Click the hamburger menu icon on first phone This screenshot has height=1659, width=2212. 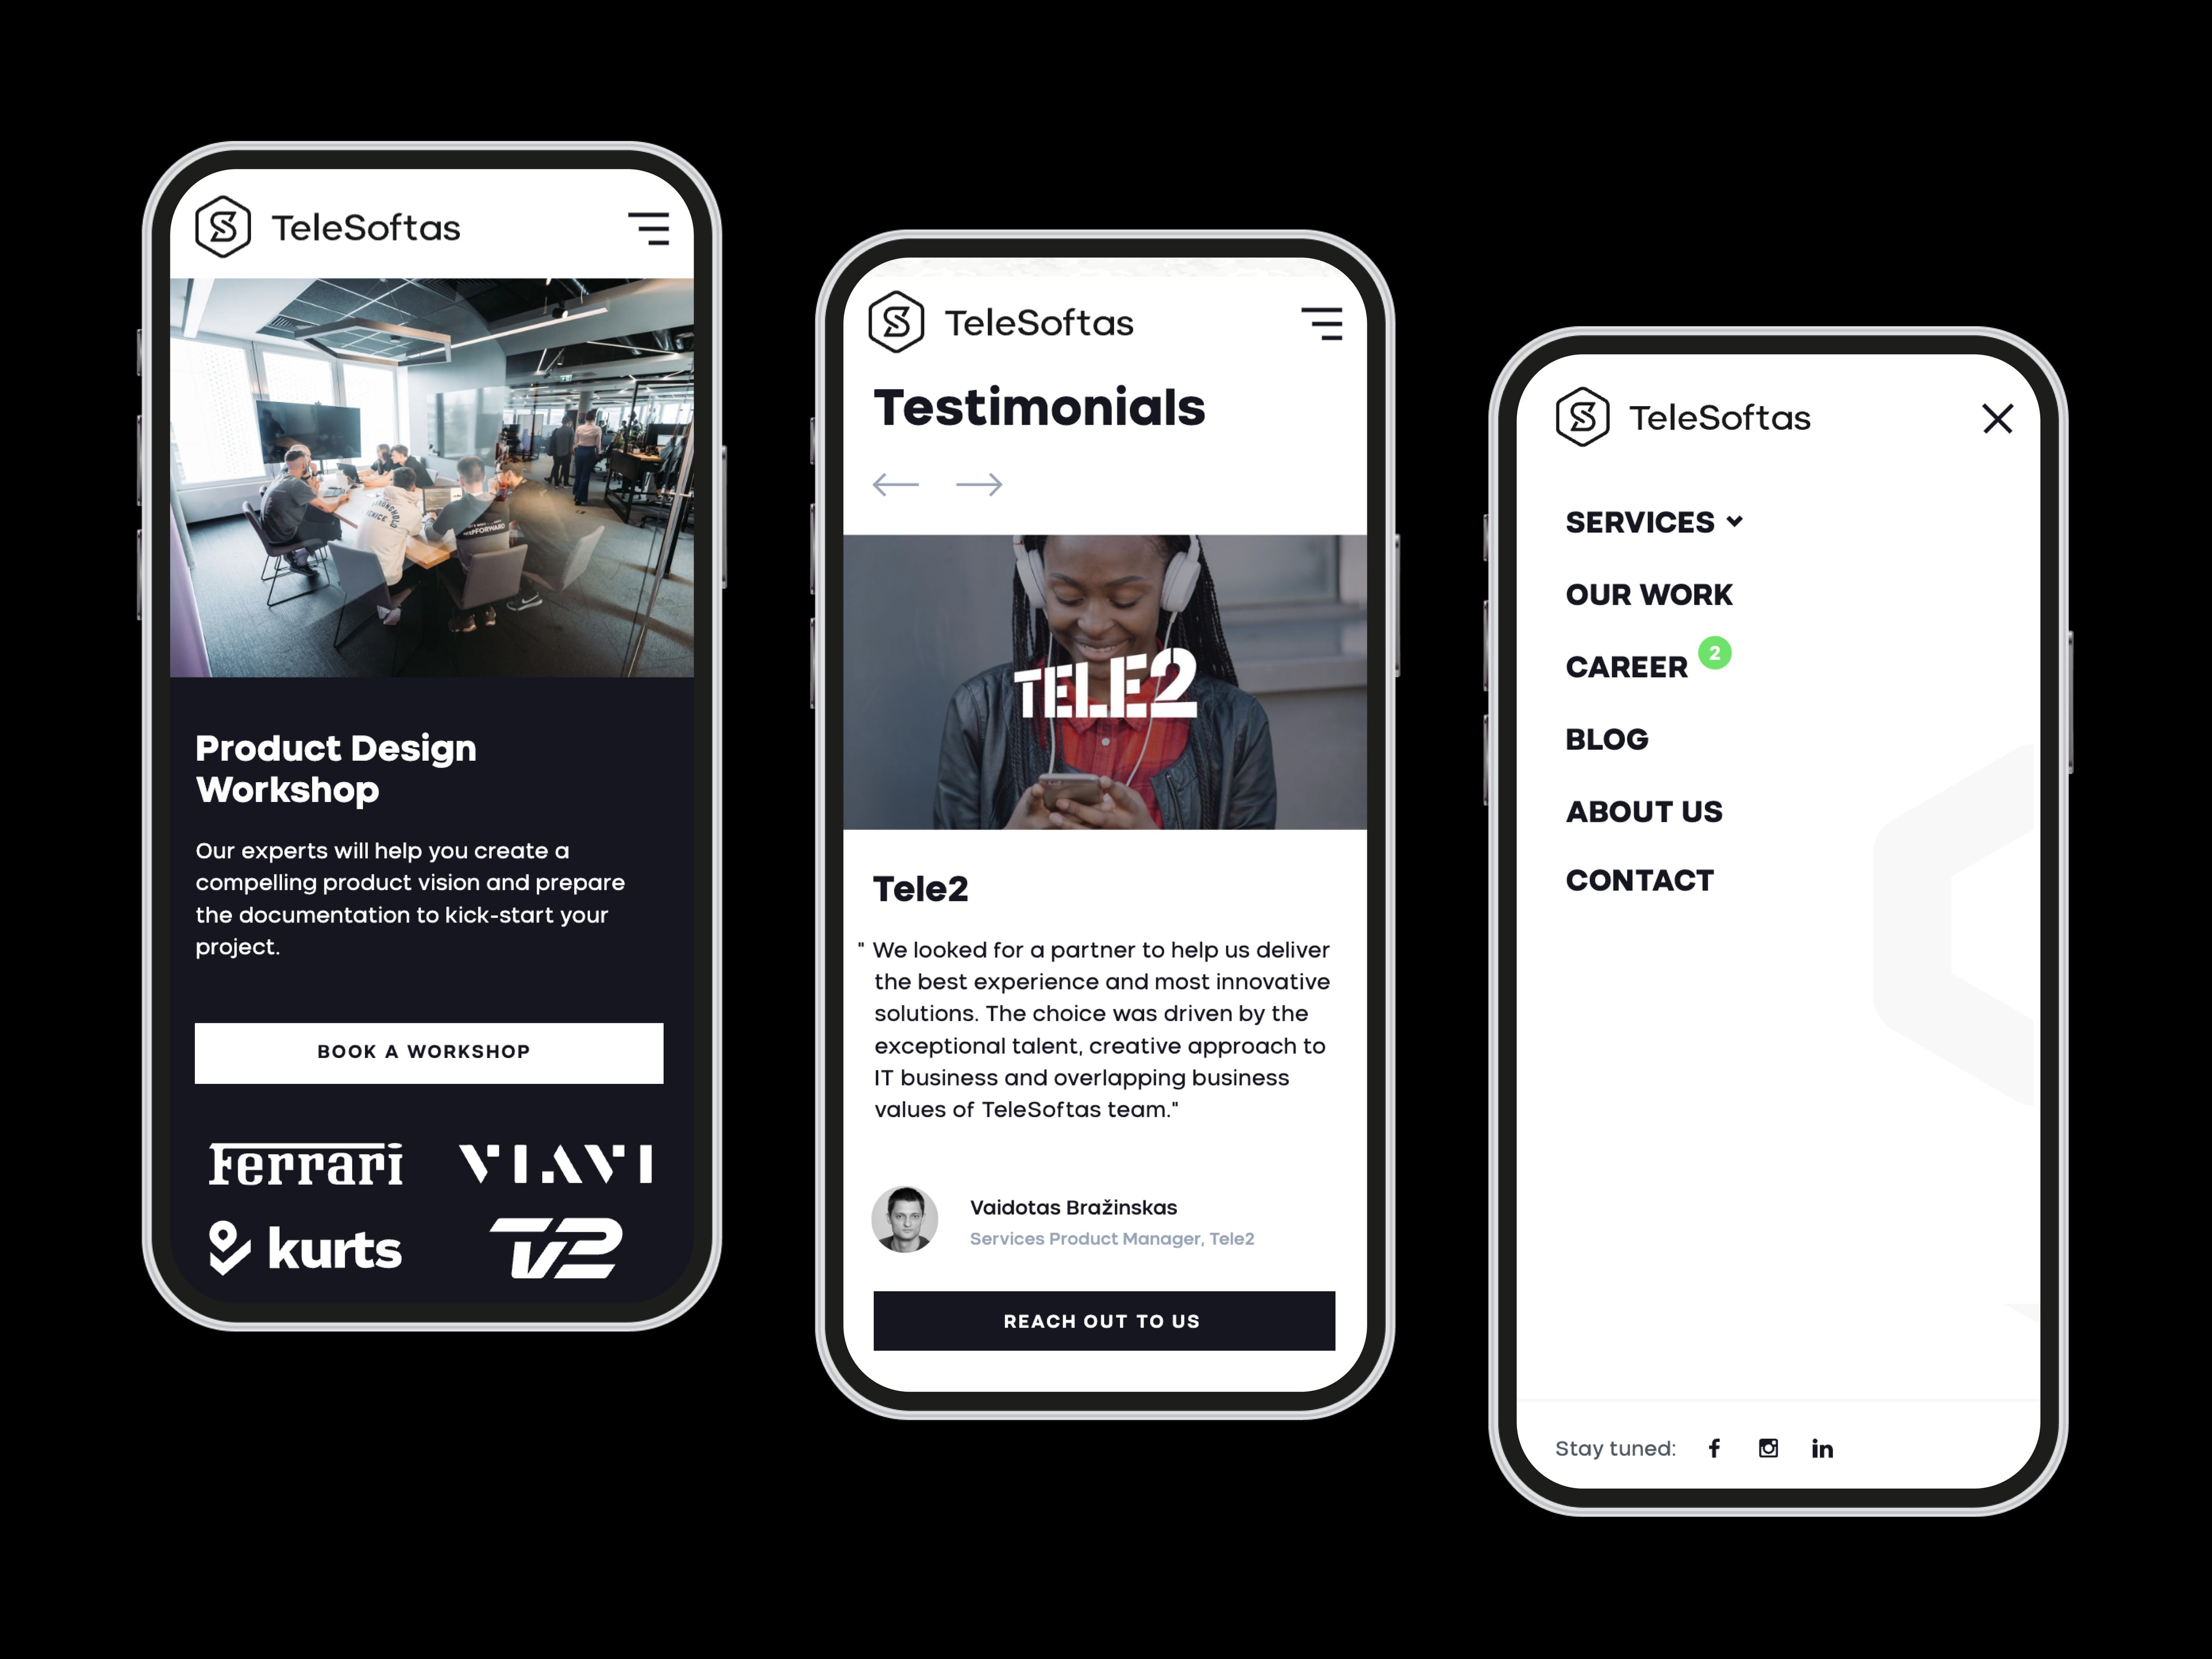648,226
